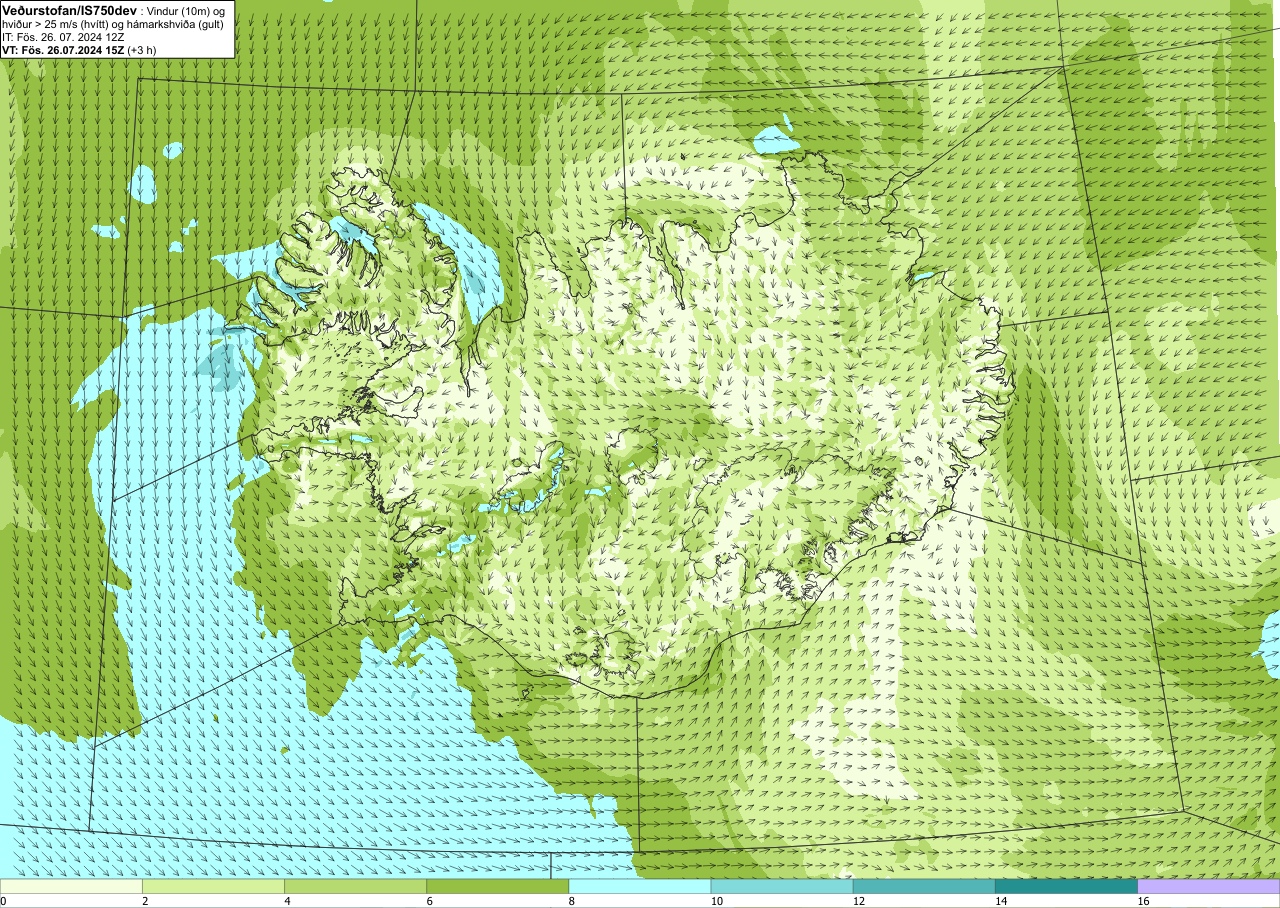
Task: Click the medium green 4–6 m/s legend swatch
Action: pyautogui.click(x=355, y=886)
